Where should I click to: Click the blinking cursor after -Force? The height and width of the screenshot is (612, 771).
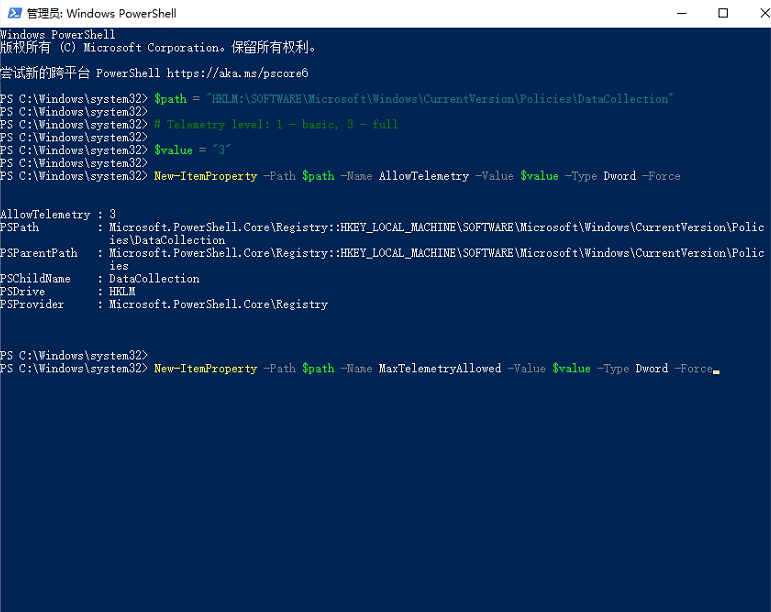coord(716,370)
